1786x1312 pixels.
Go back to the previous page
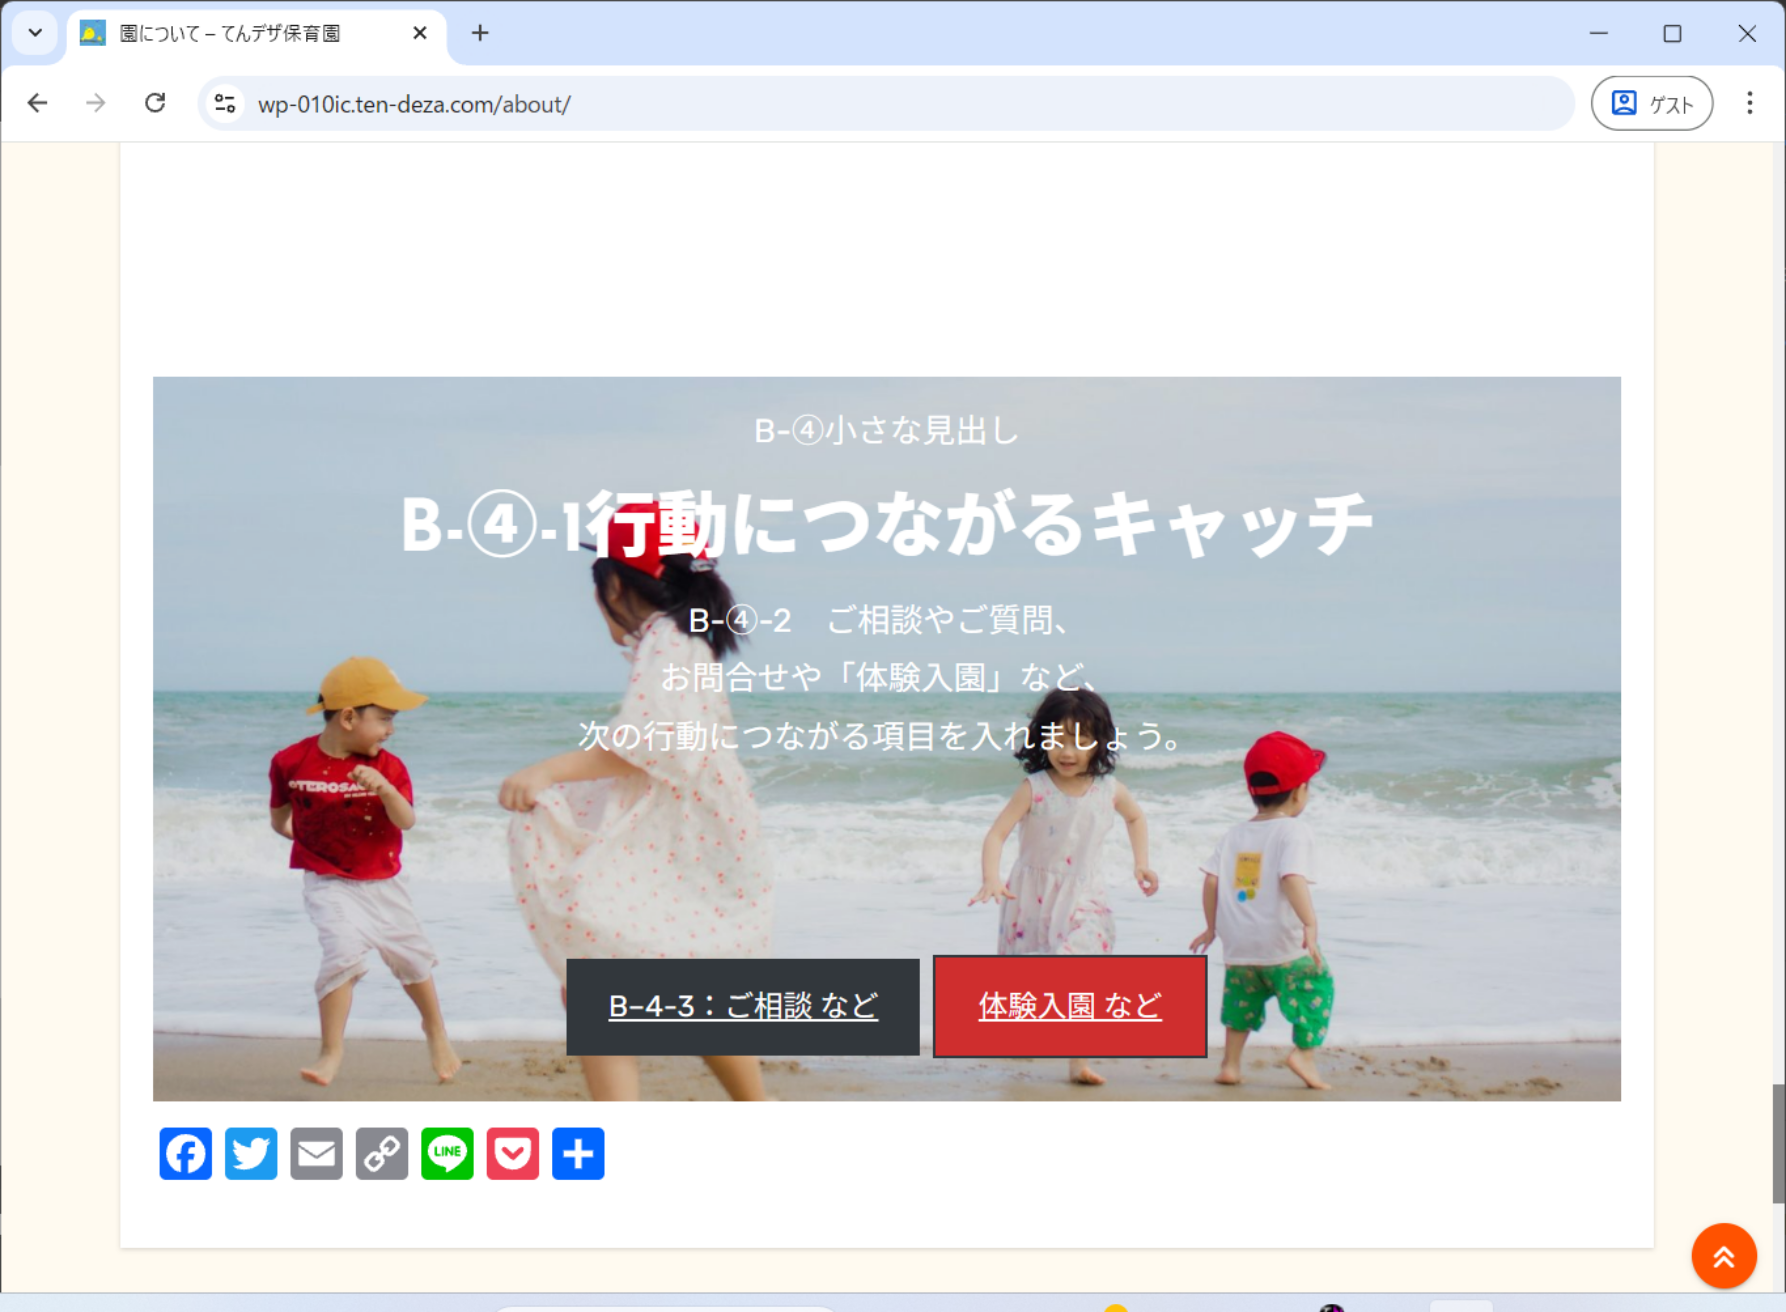pyautogui.click(x=38, y=103)
